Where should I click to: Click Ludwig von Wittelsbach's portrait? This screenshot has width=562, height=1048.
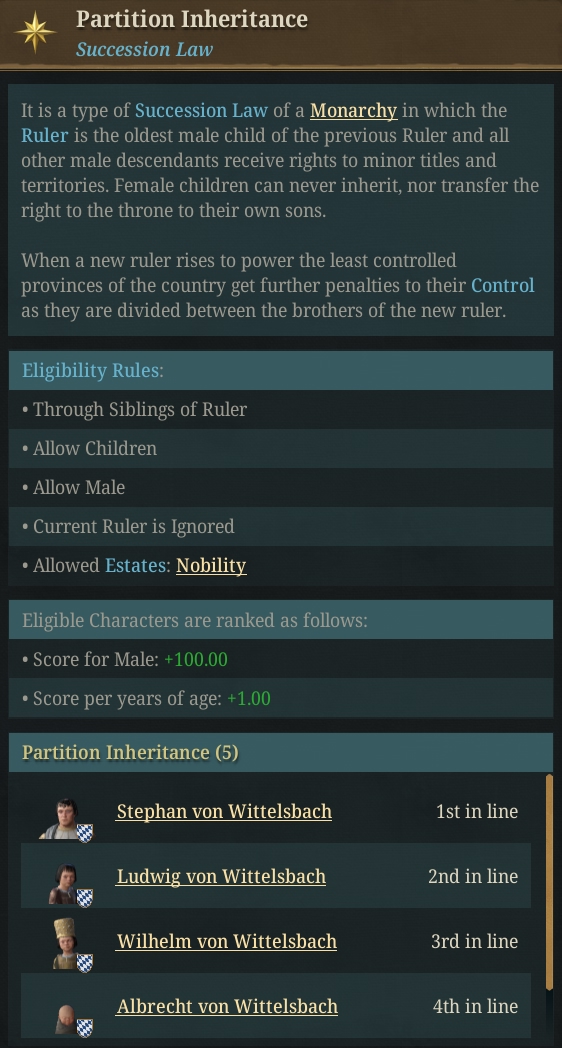coord(63,883)
